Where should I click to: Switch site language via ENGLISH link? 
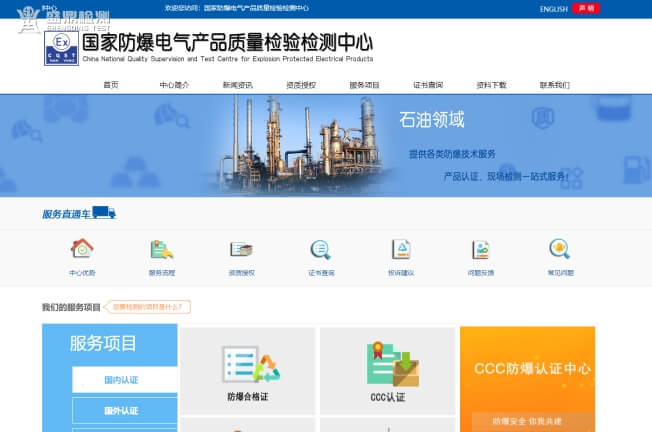click(553, 9)
